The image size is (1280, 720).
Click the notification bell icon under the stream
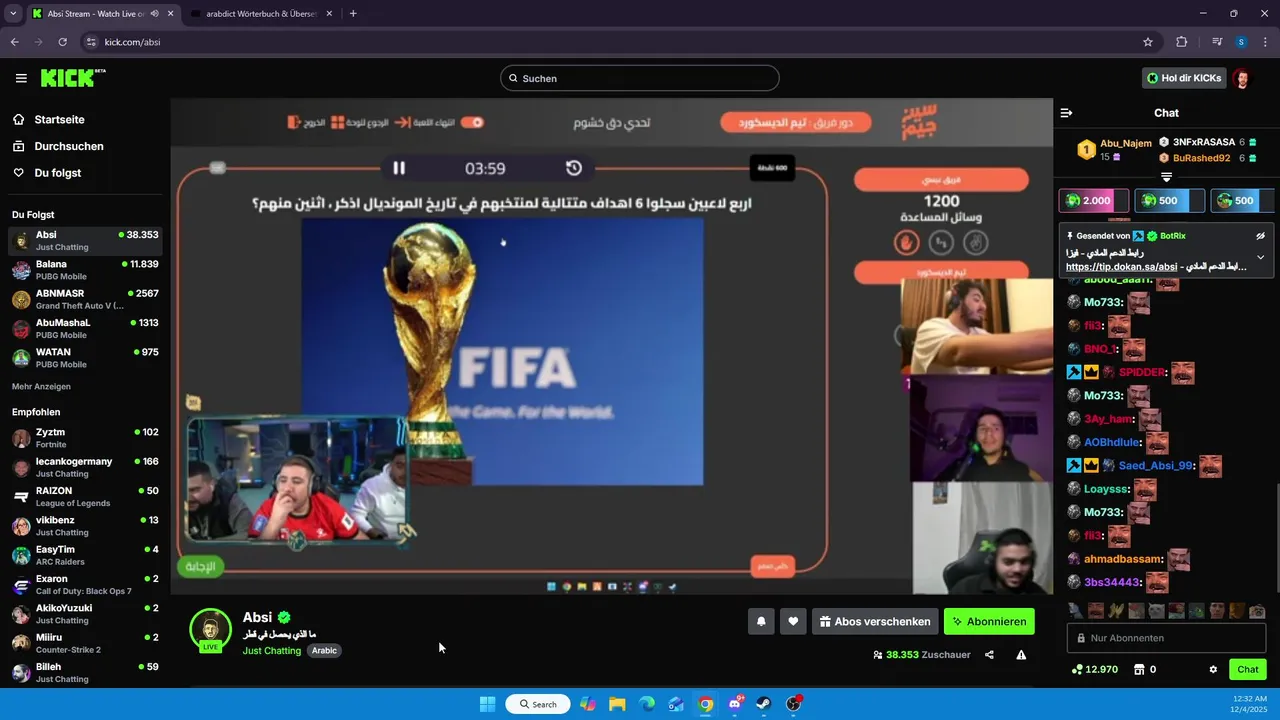pos(761,621)
